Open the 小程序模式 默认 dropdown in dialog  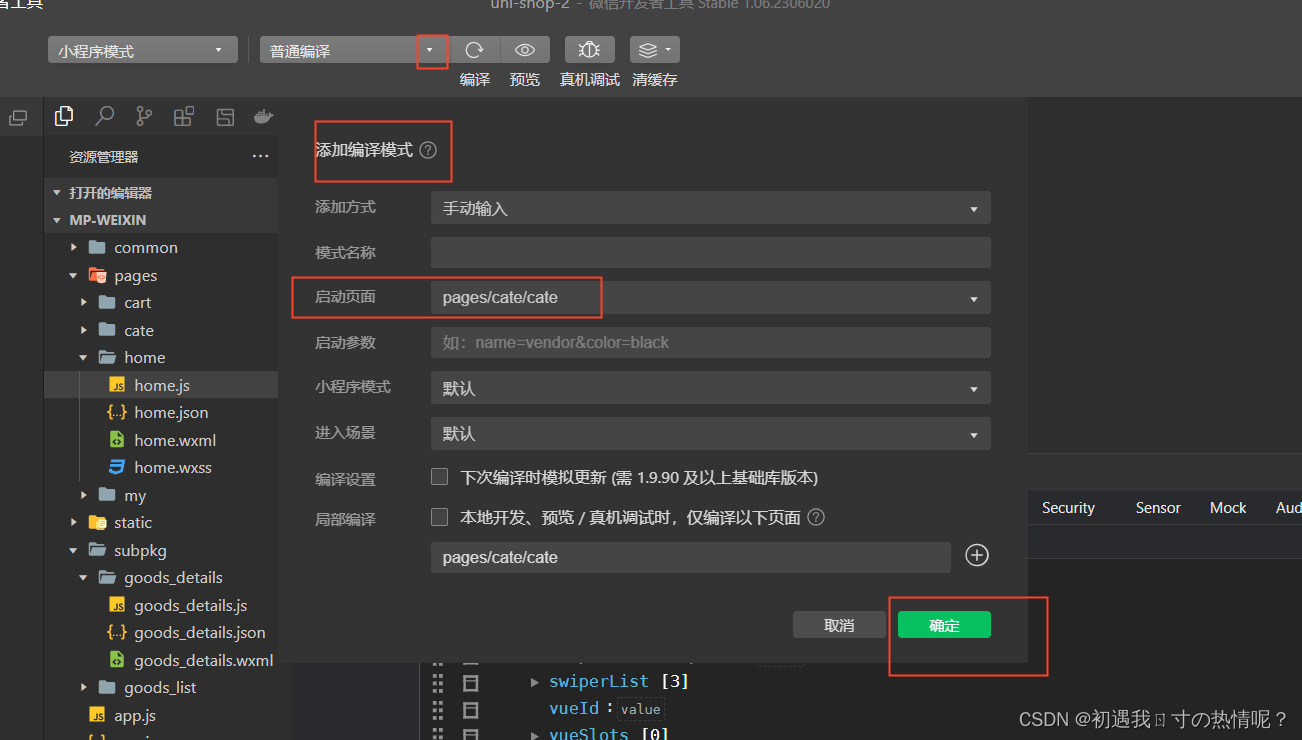click(x=711, y=388)
